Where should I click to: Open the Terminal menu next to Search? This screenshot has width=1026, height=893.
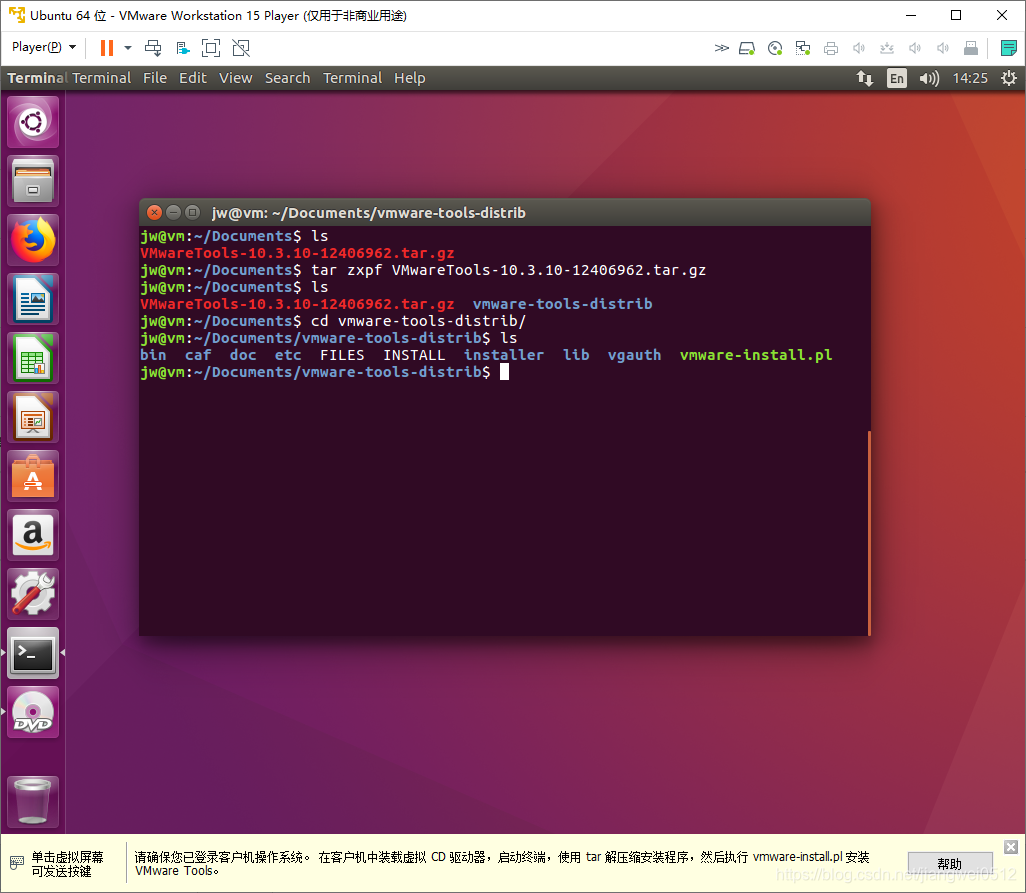tap(352, 78)
